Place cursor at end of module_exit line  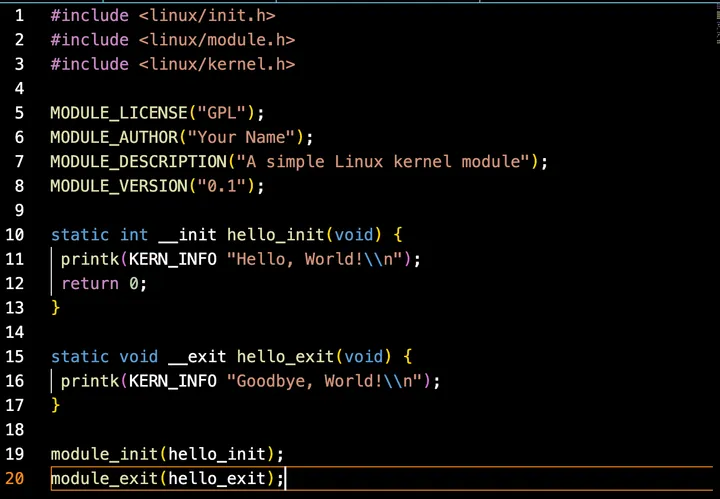[286, 479]
